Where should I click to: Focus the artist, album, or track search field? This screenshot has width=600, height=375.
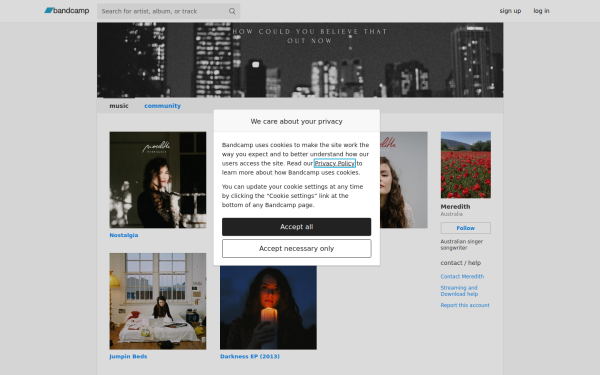[168, 11]
